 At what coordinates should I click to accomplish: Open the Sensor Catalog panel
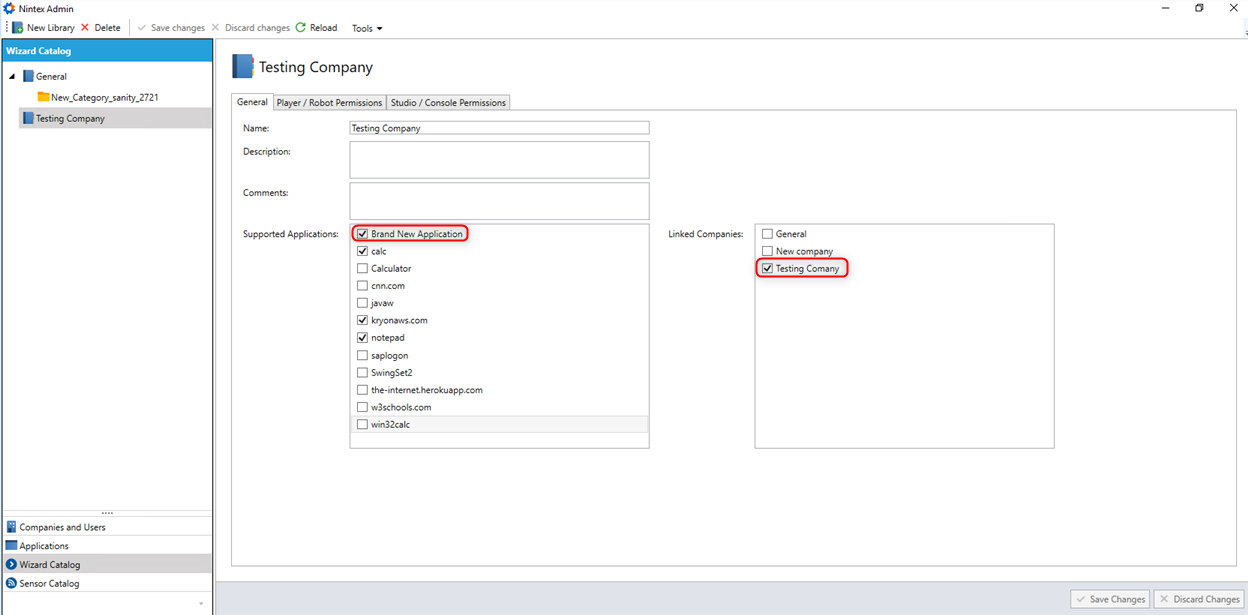(x=49, y=583)
